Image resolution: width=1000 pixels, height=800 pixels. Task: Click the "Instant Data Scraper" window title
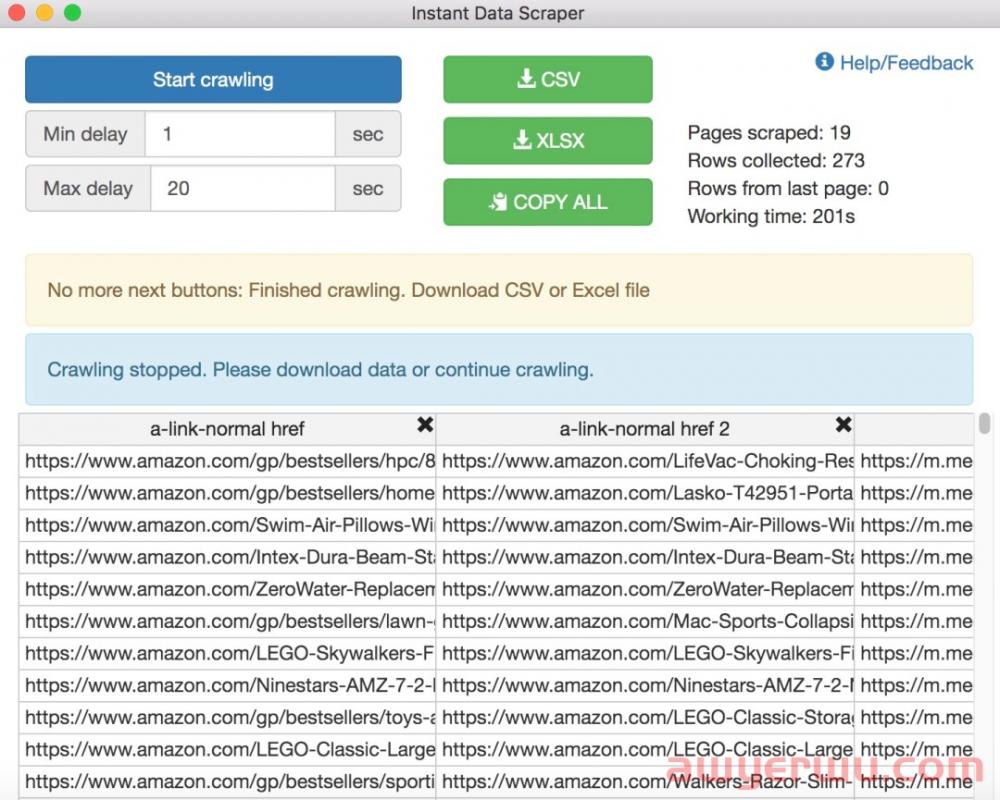pyautogui.click(x=498, y=13)
